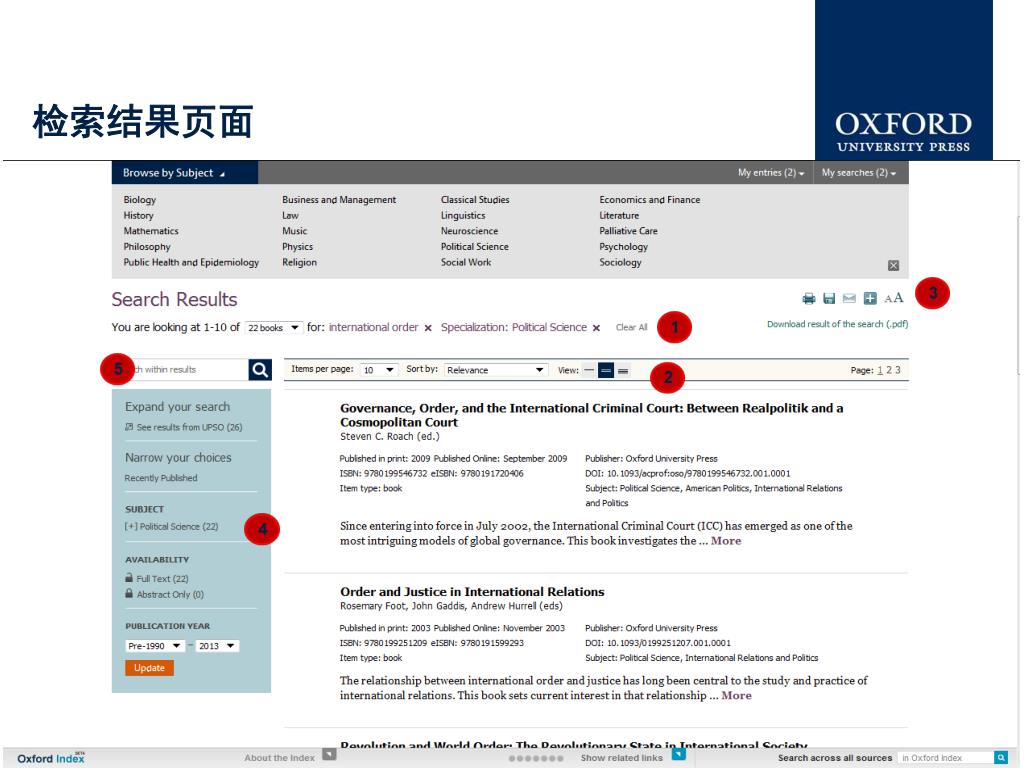The width and height of the screenshot is (1024, 768).
Task: Go to results page 2
Action: (889, 370)
